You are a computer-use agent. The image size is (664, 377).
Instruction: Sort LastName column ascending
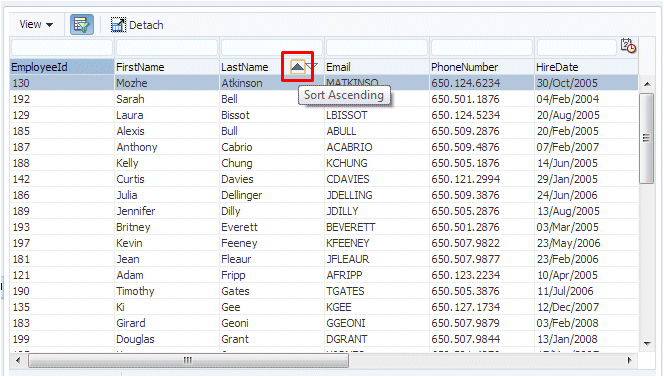click(298, 67)
